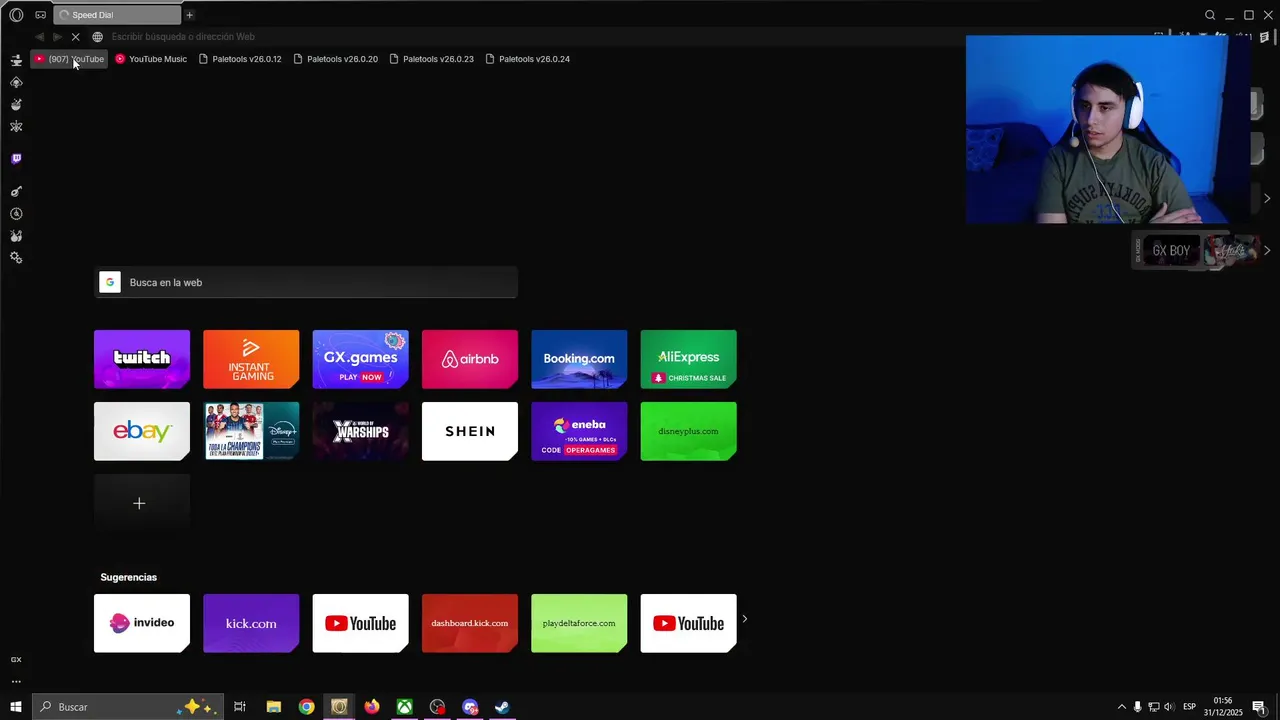Stop page loading with the X button
The width and height of the screenshot is (1280, 720).
(75, 37)
